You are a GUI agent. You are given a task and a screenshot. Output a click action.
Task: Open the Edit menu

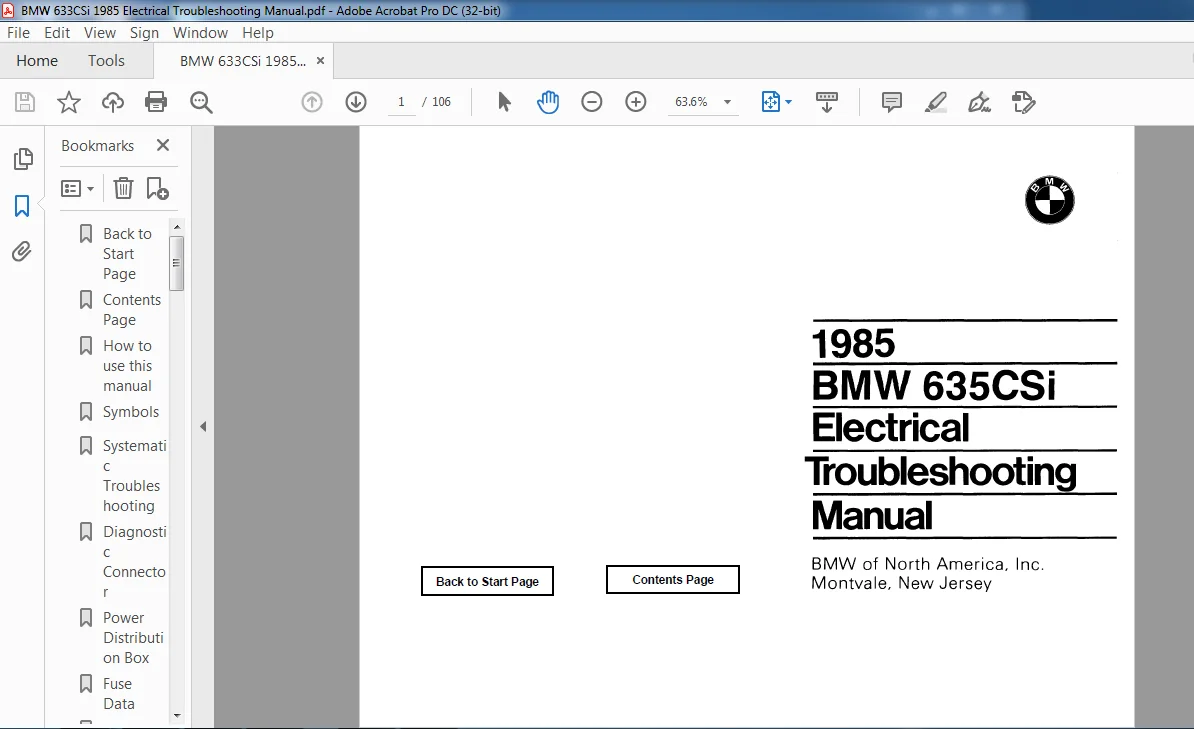(x=57, y=33)
